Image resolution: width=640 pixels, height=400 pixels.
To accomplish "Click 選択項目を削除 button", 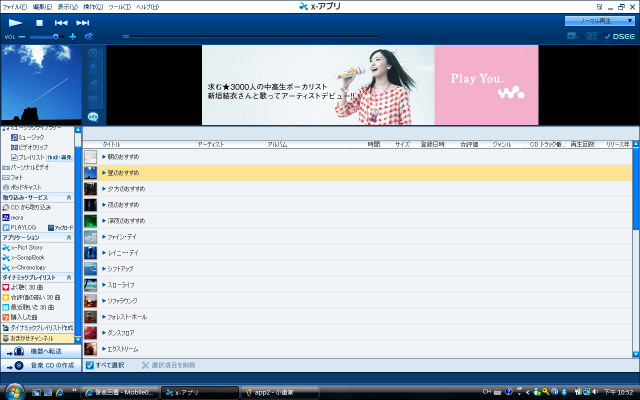I will pyautogui.click(x=168, y=365).
